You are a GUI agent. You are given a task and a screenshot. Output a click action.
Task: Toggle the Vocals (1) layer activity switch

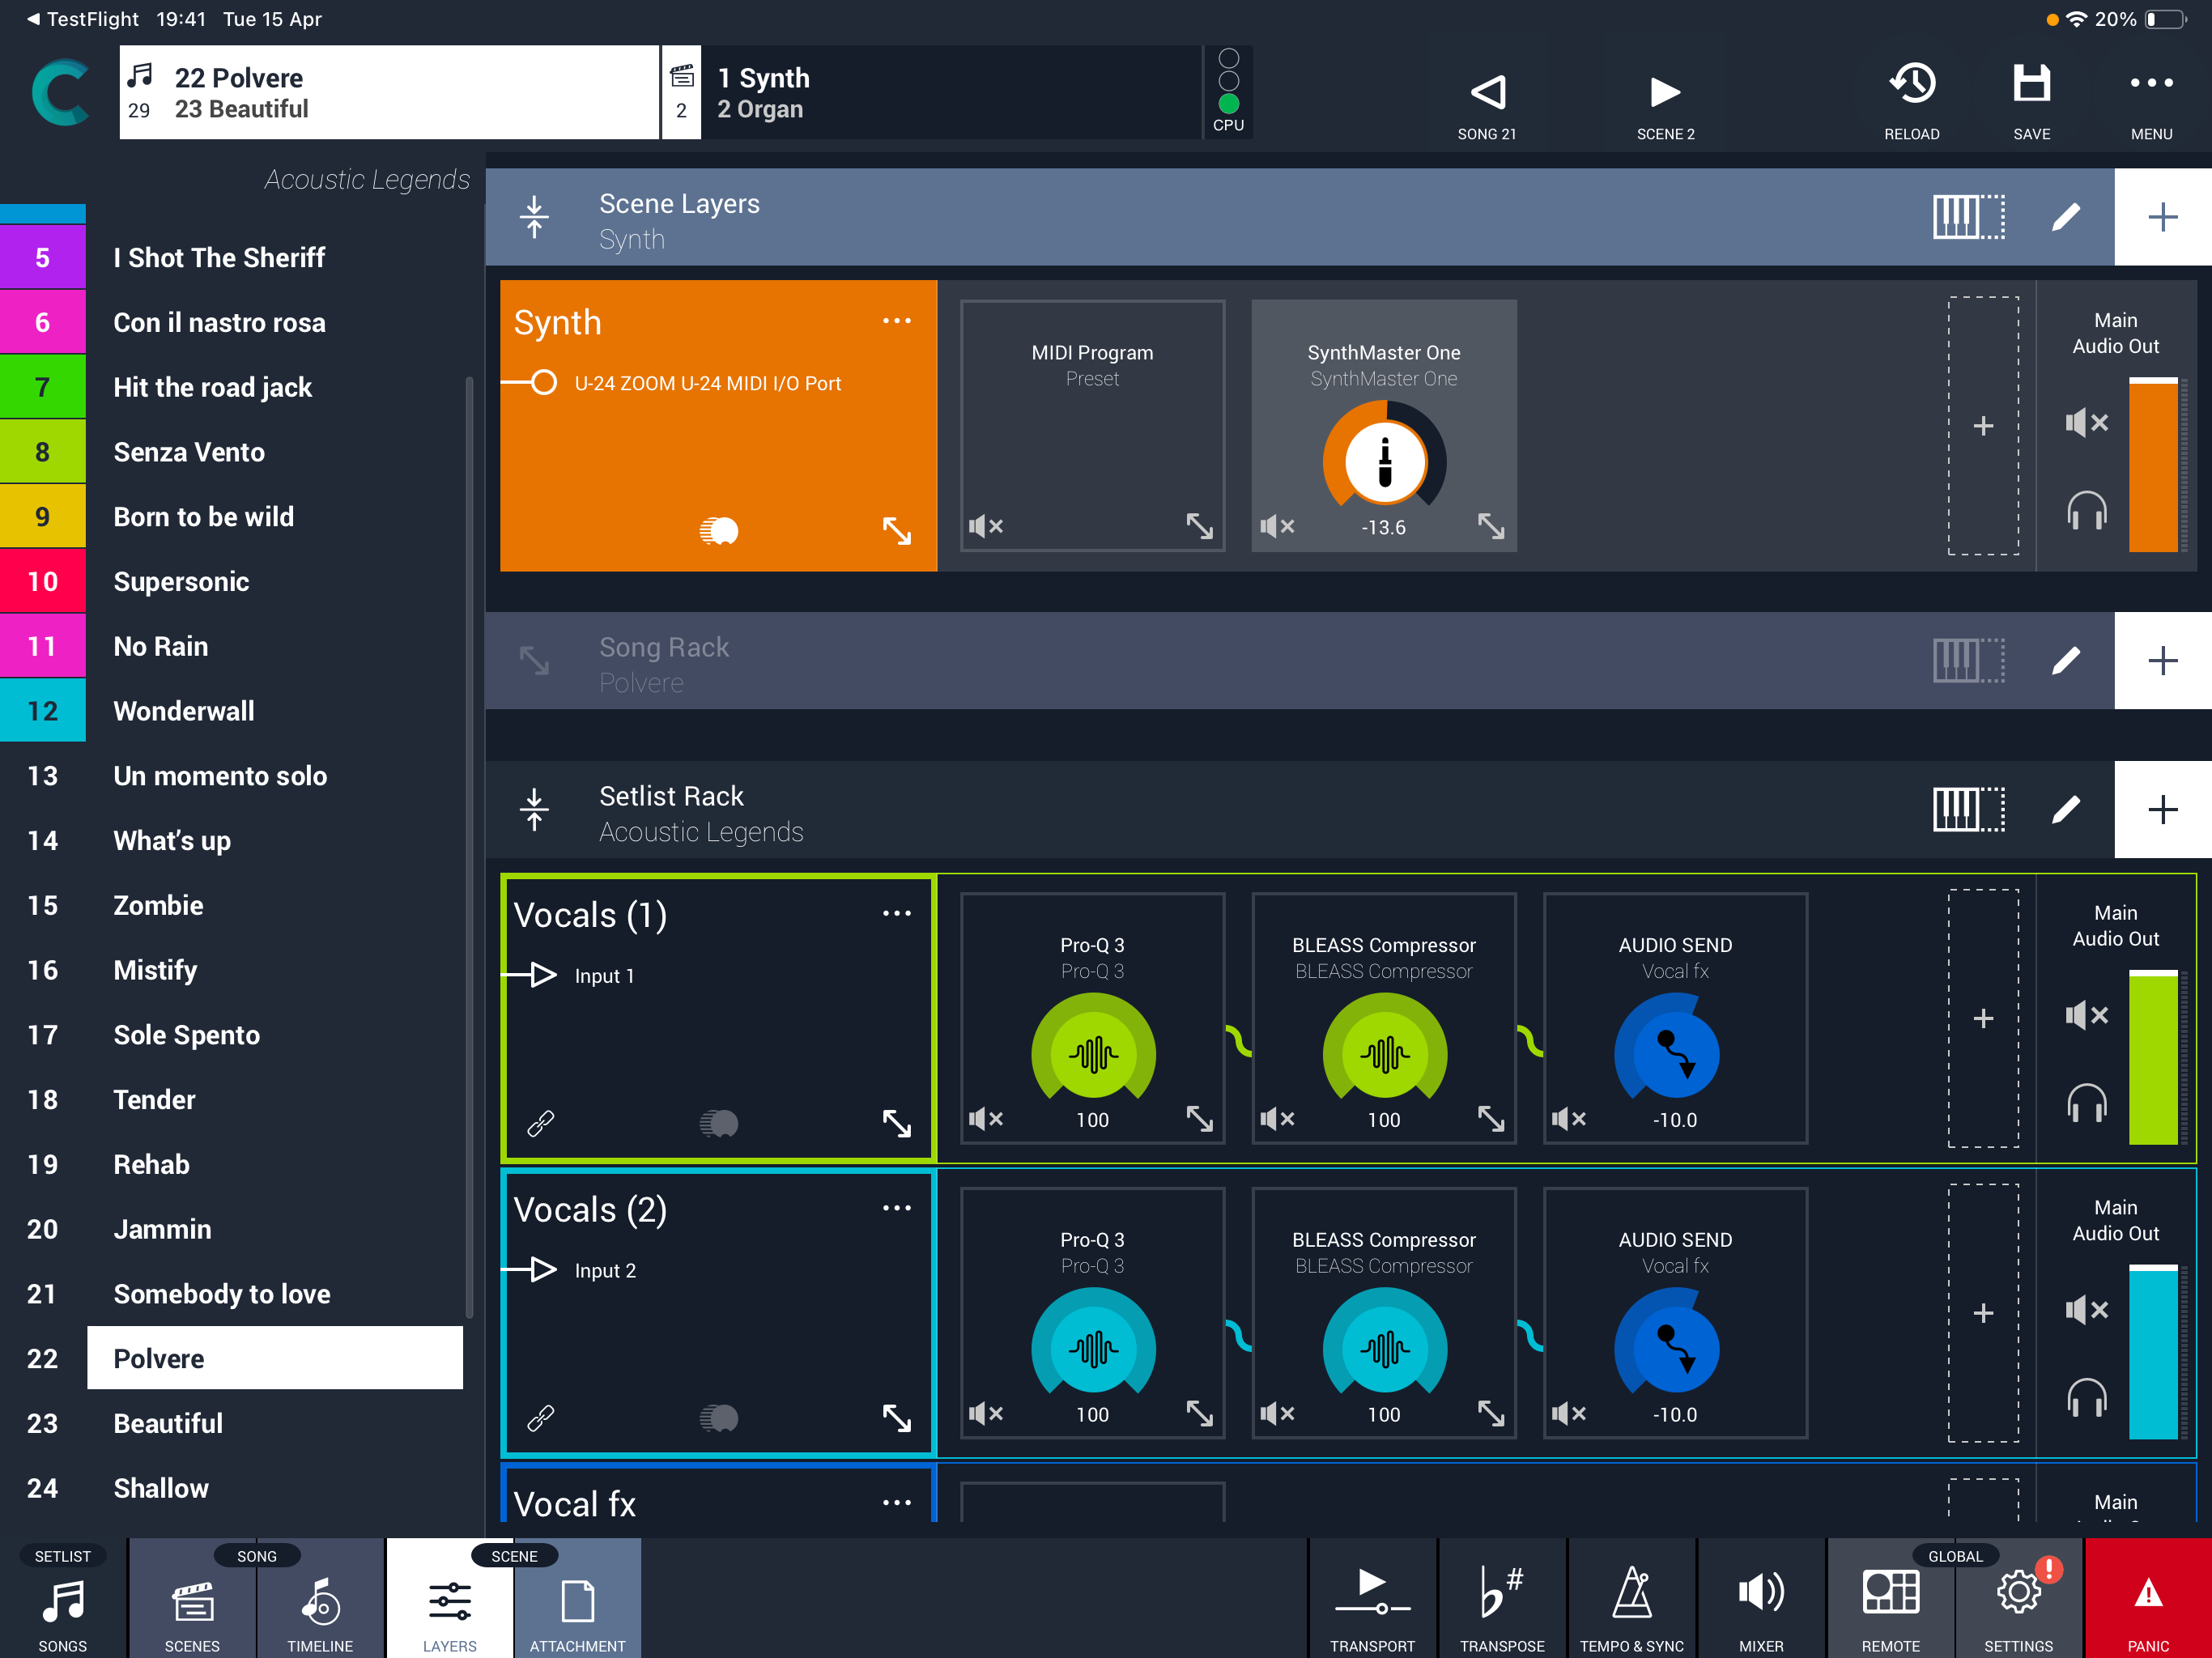tap(718, 1123)
